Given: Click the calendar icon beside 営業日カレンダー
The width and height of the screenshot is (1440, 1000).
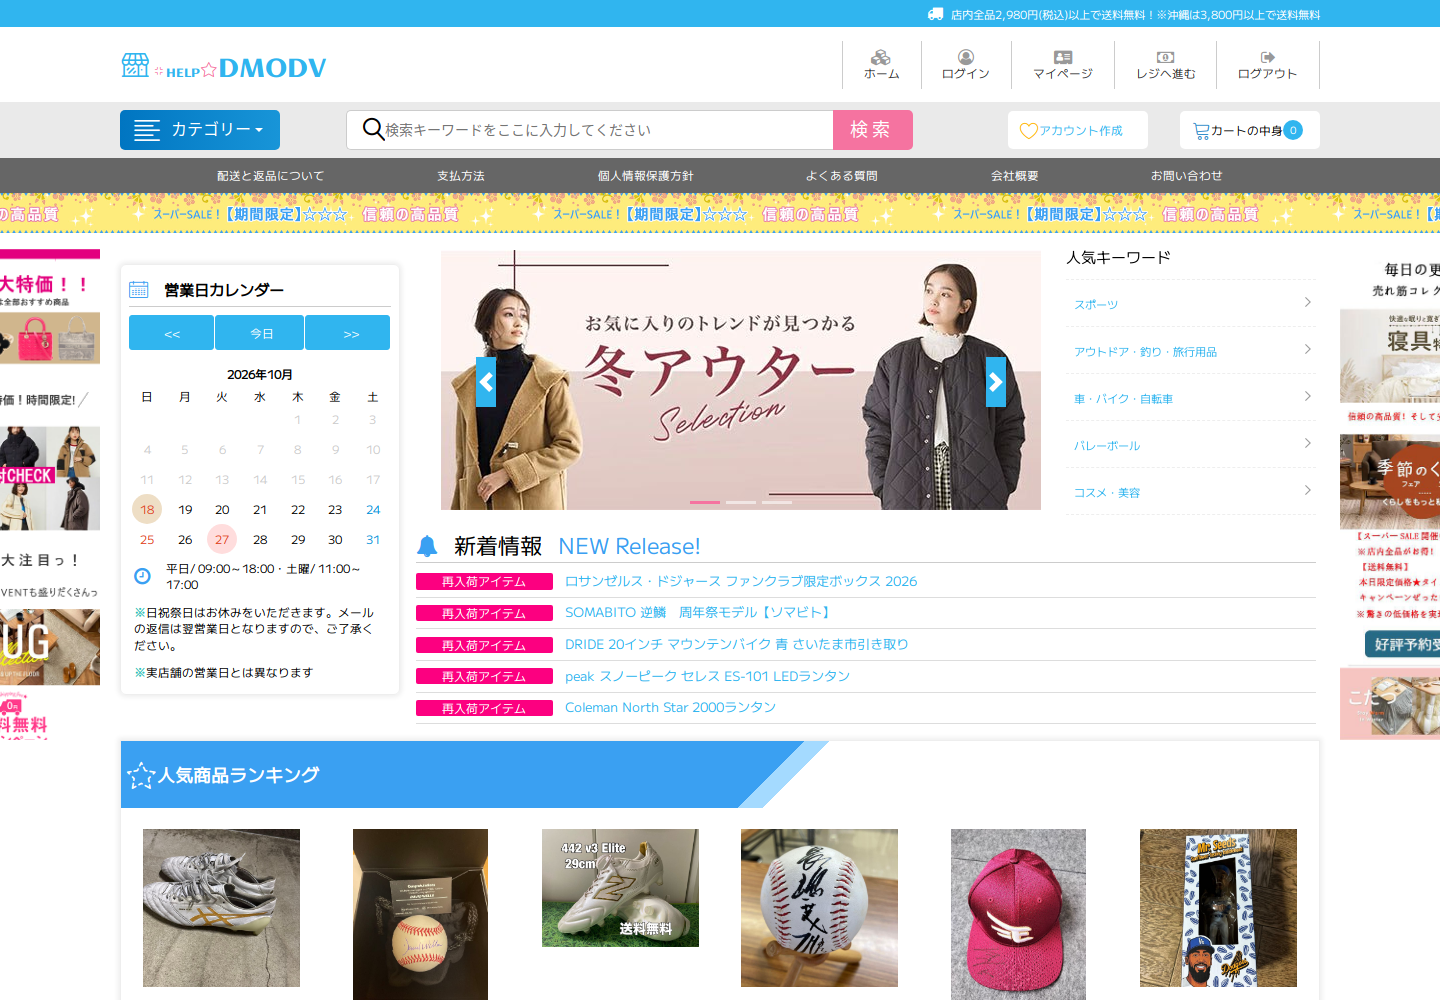Looking at the screenshot, I should (139, 290).
